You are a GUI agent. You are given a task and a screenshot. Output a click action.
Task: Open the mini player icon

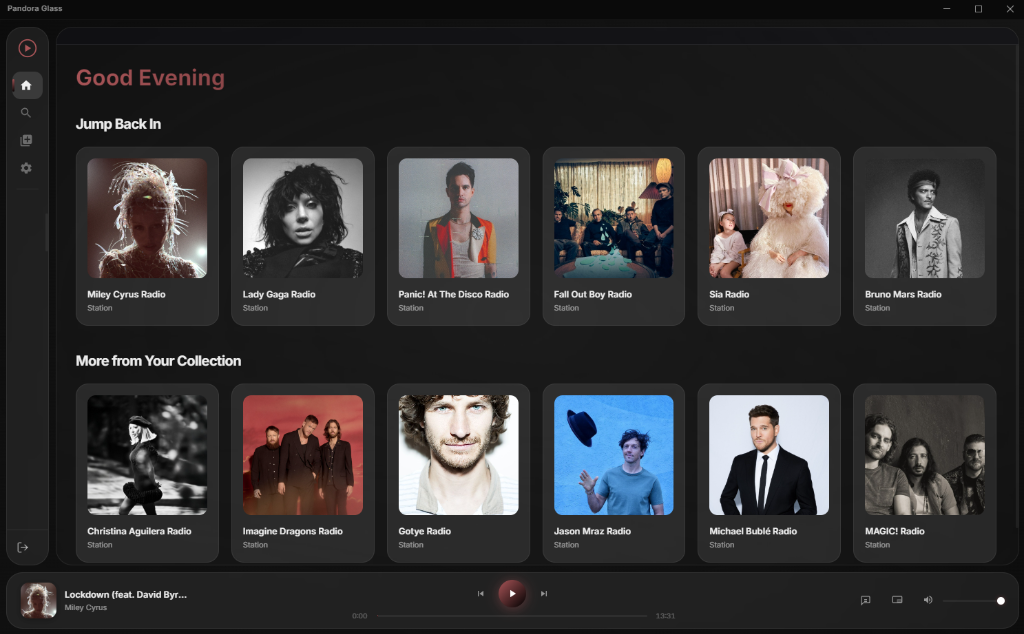click(x=897, y=599)
